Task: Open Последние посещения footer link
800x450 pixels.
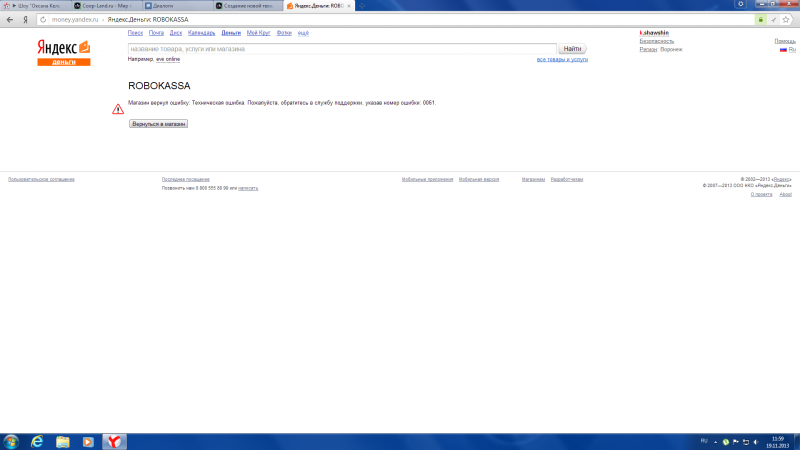Action: 186,180
